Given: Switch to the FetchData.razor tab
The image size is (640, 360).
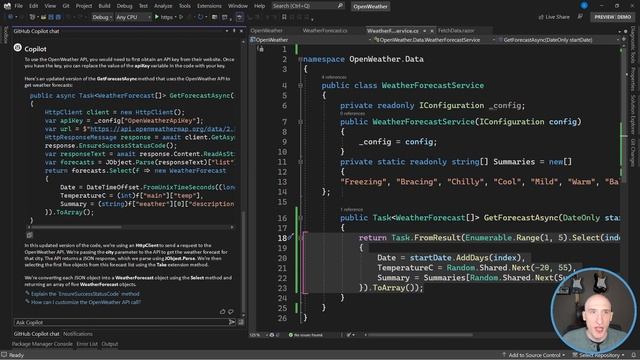Looking at the screenshot, I should point(456,31).
